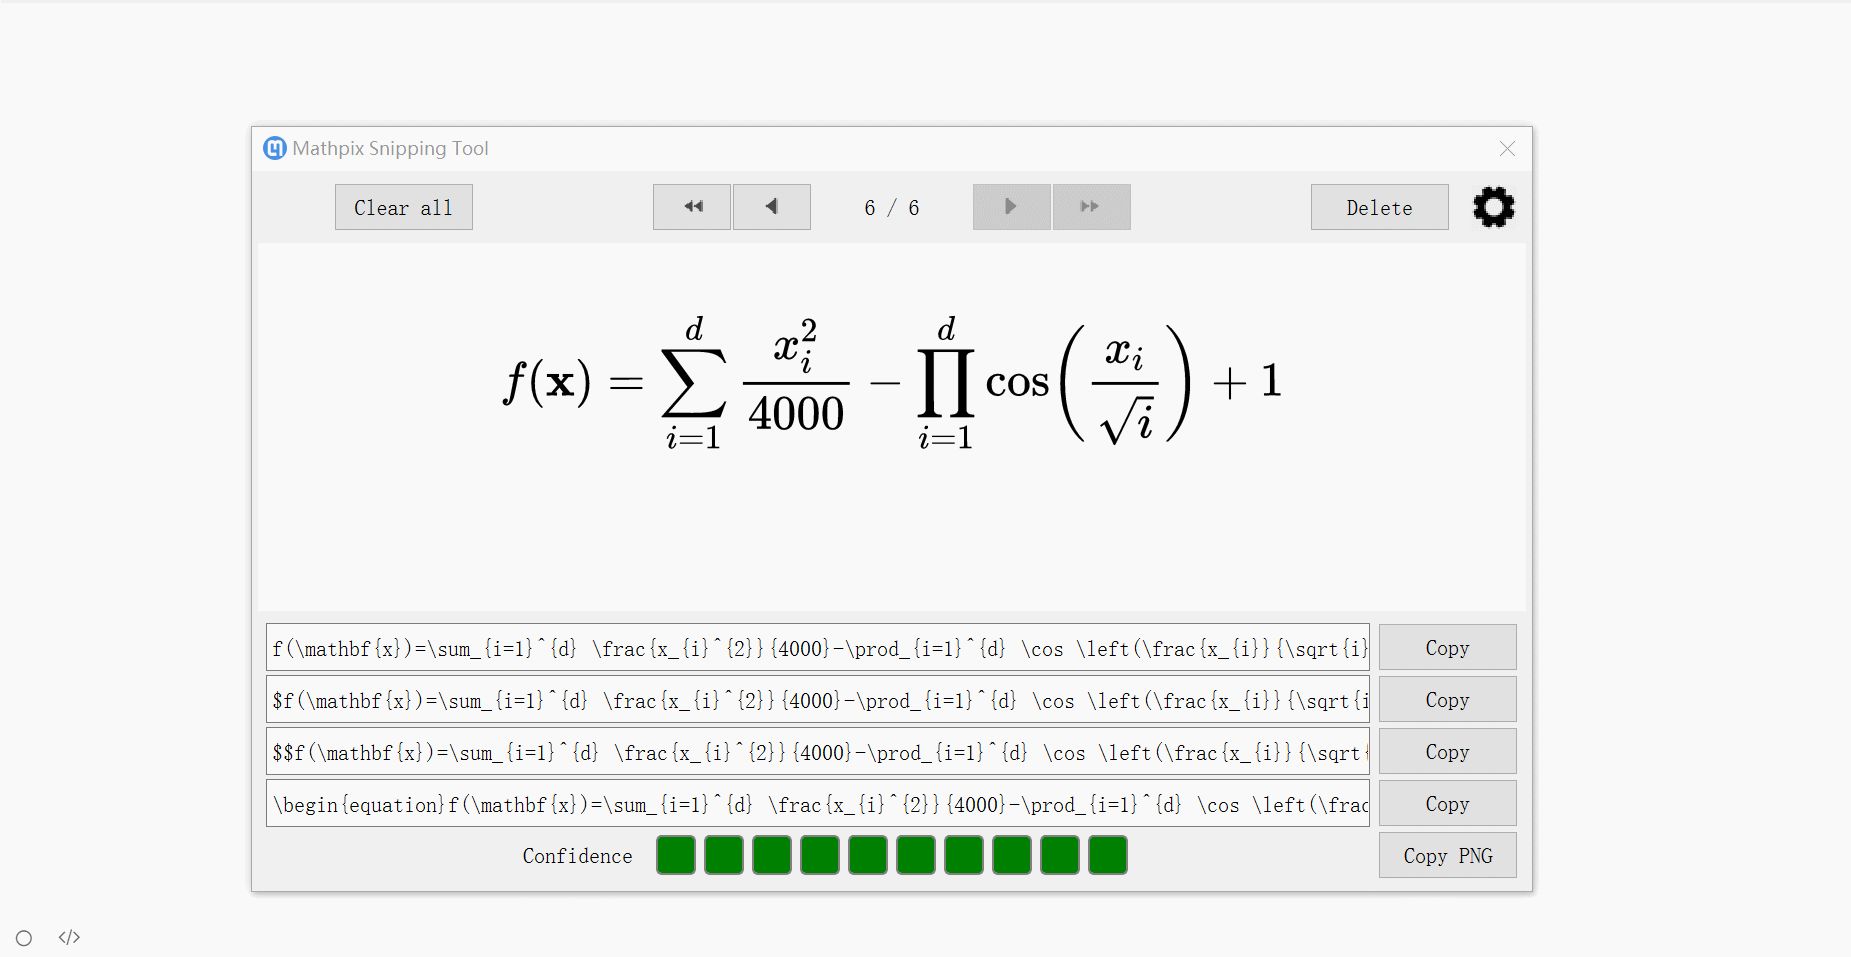Viewport: 1851px width, 957px height.
Task: Copy the plain LaTeX formula output
Action: click(1447, 648)
